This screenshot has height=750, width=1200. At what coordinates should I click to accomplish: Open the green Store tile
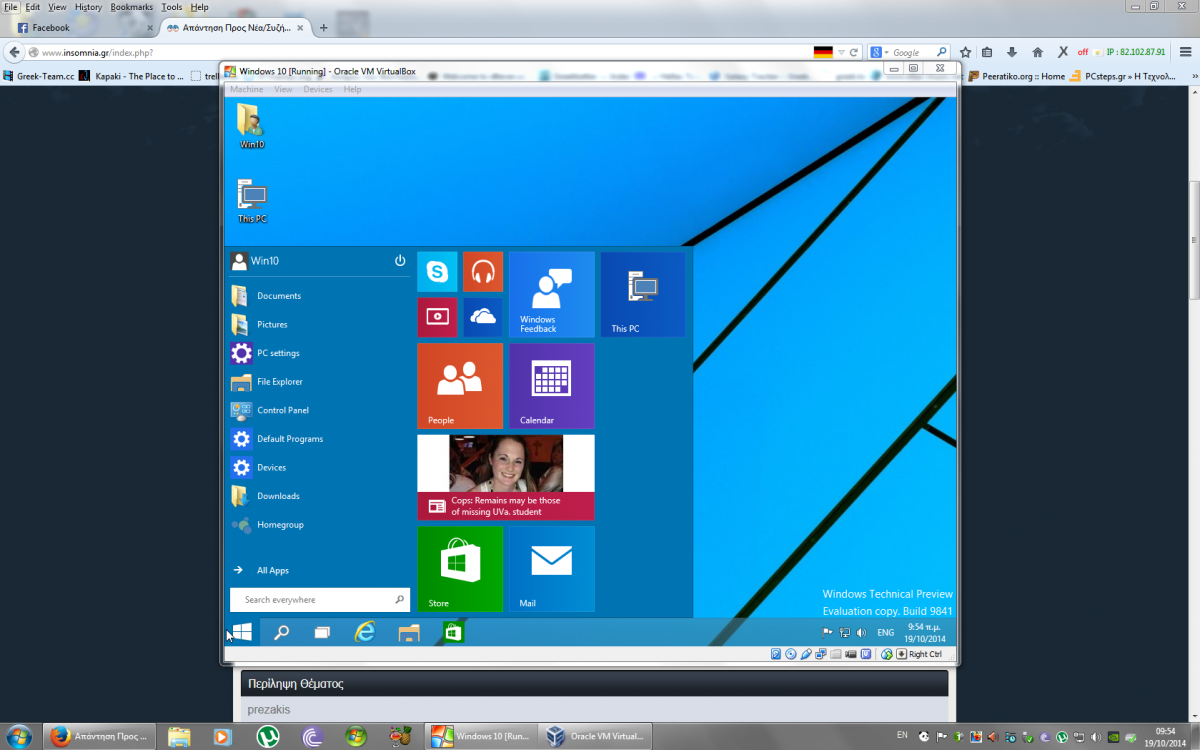pos(460,569)
